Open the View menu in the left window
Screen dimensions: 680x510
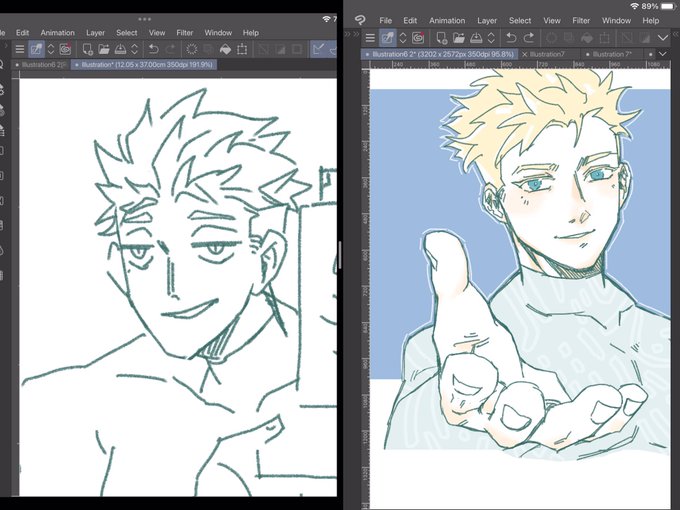click(157, 33)
